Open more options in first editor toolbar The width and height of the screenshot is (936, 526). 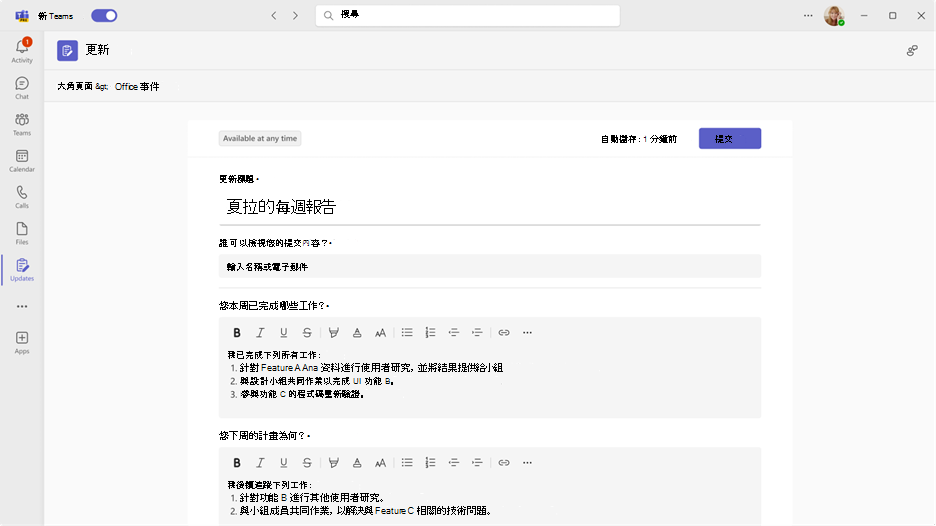coord(527,333)
